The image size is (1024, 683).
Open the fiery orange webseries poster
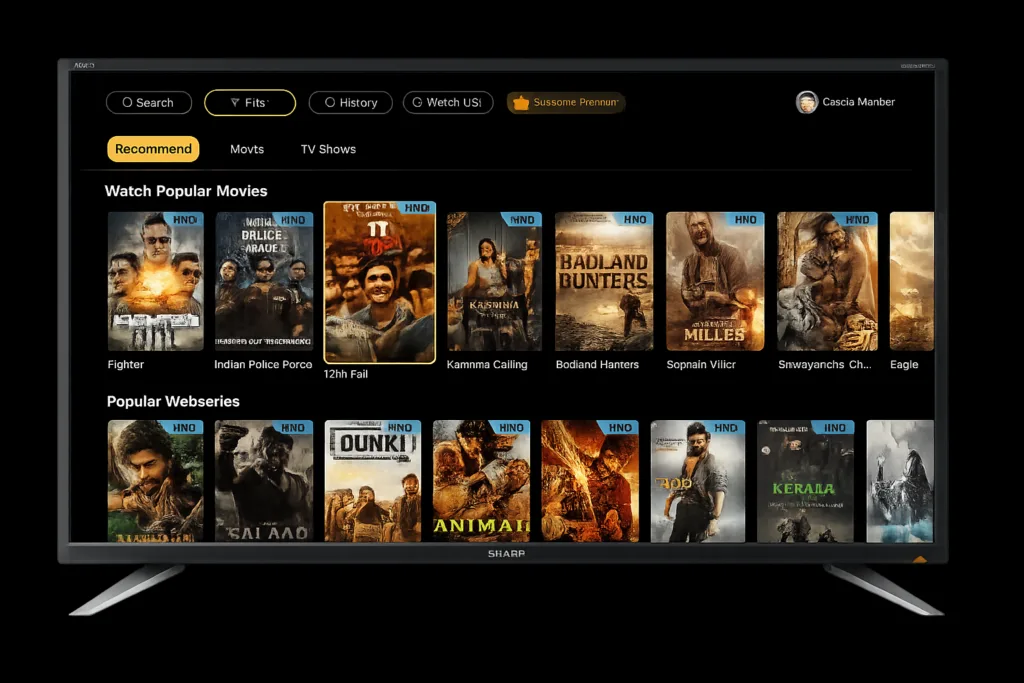590,481
